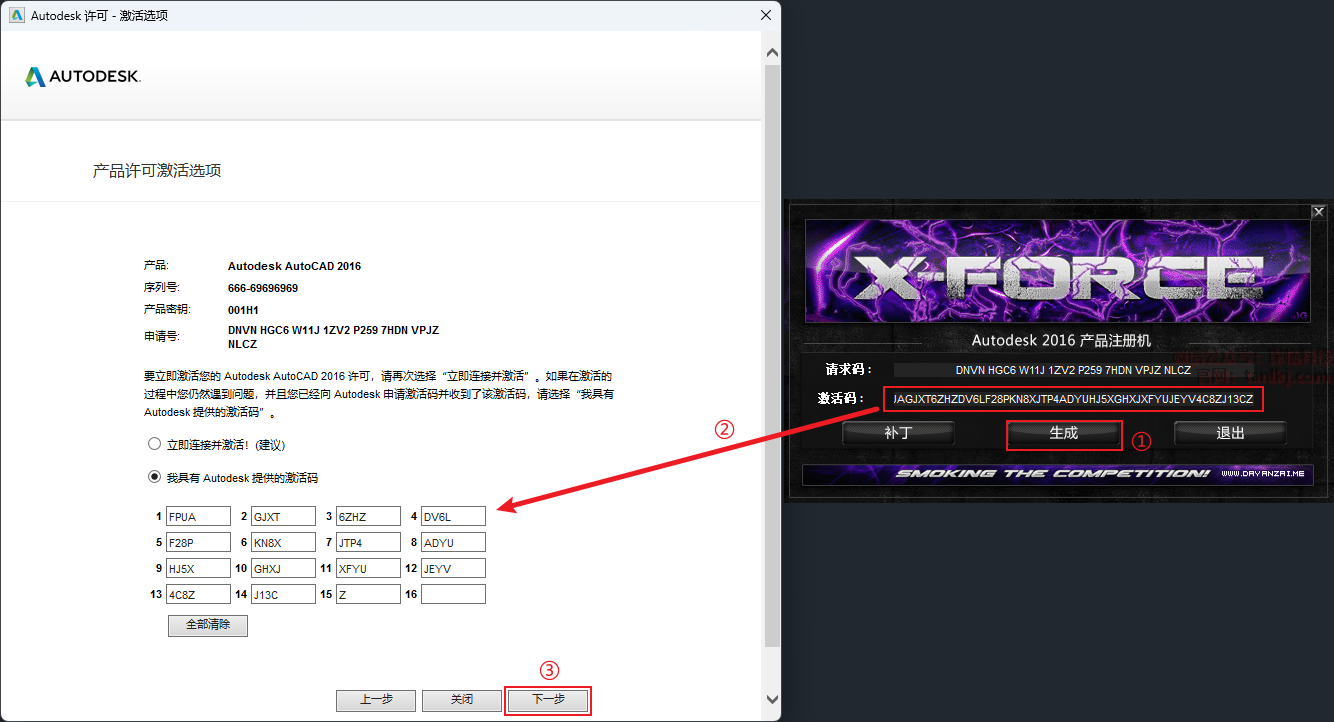Click the scroll down arrow in the Autodesk window
The height and width of the screenshot is (722, 1334).
(x=771, y=700)
